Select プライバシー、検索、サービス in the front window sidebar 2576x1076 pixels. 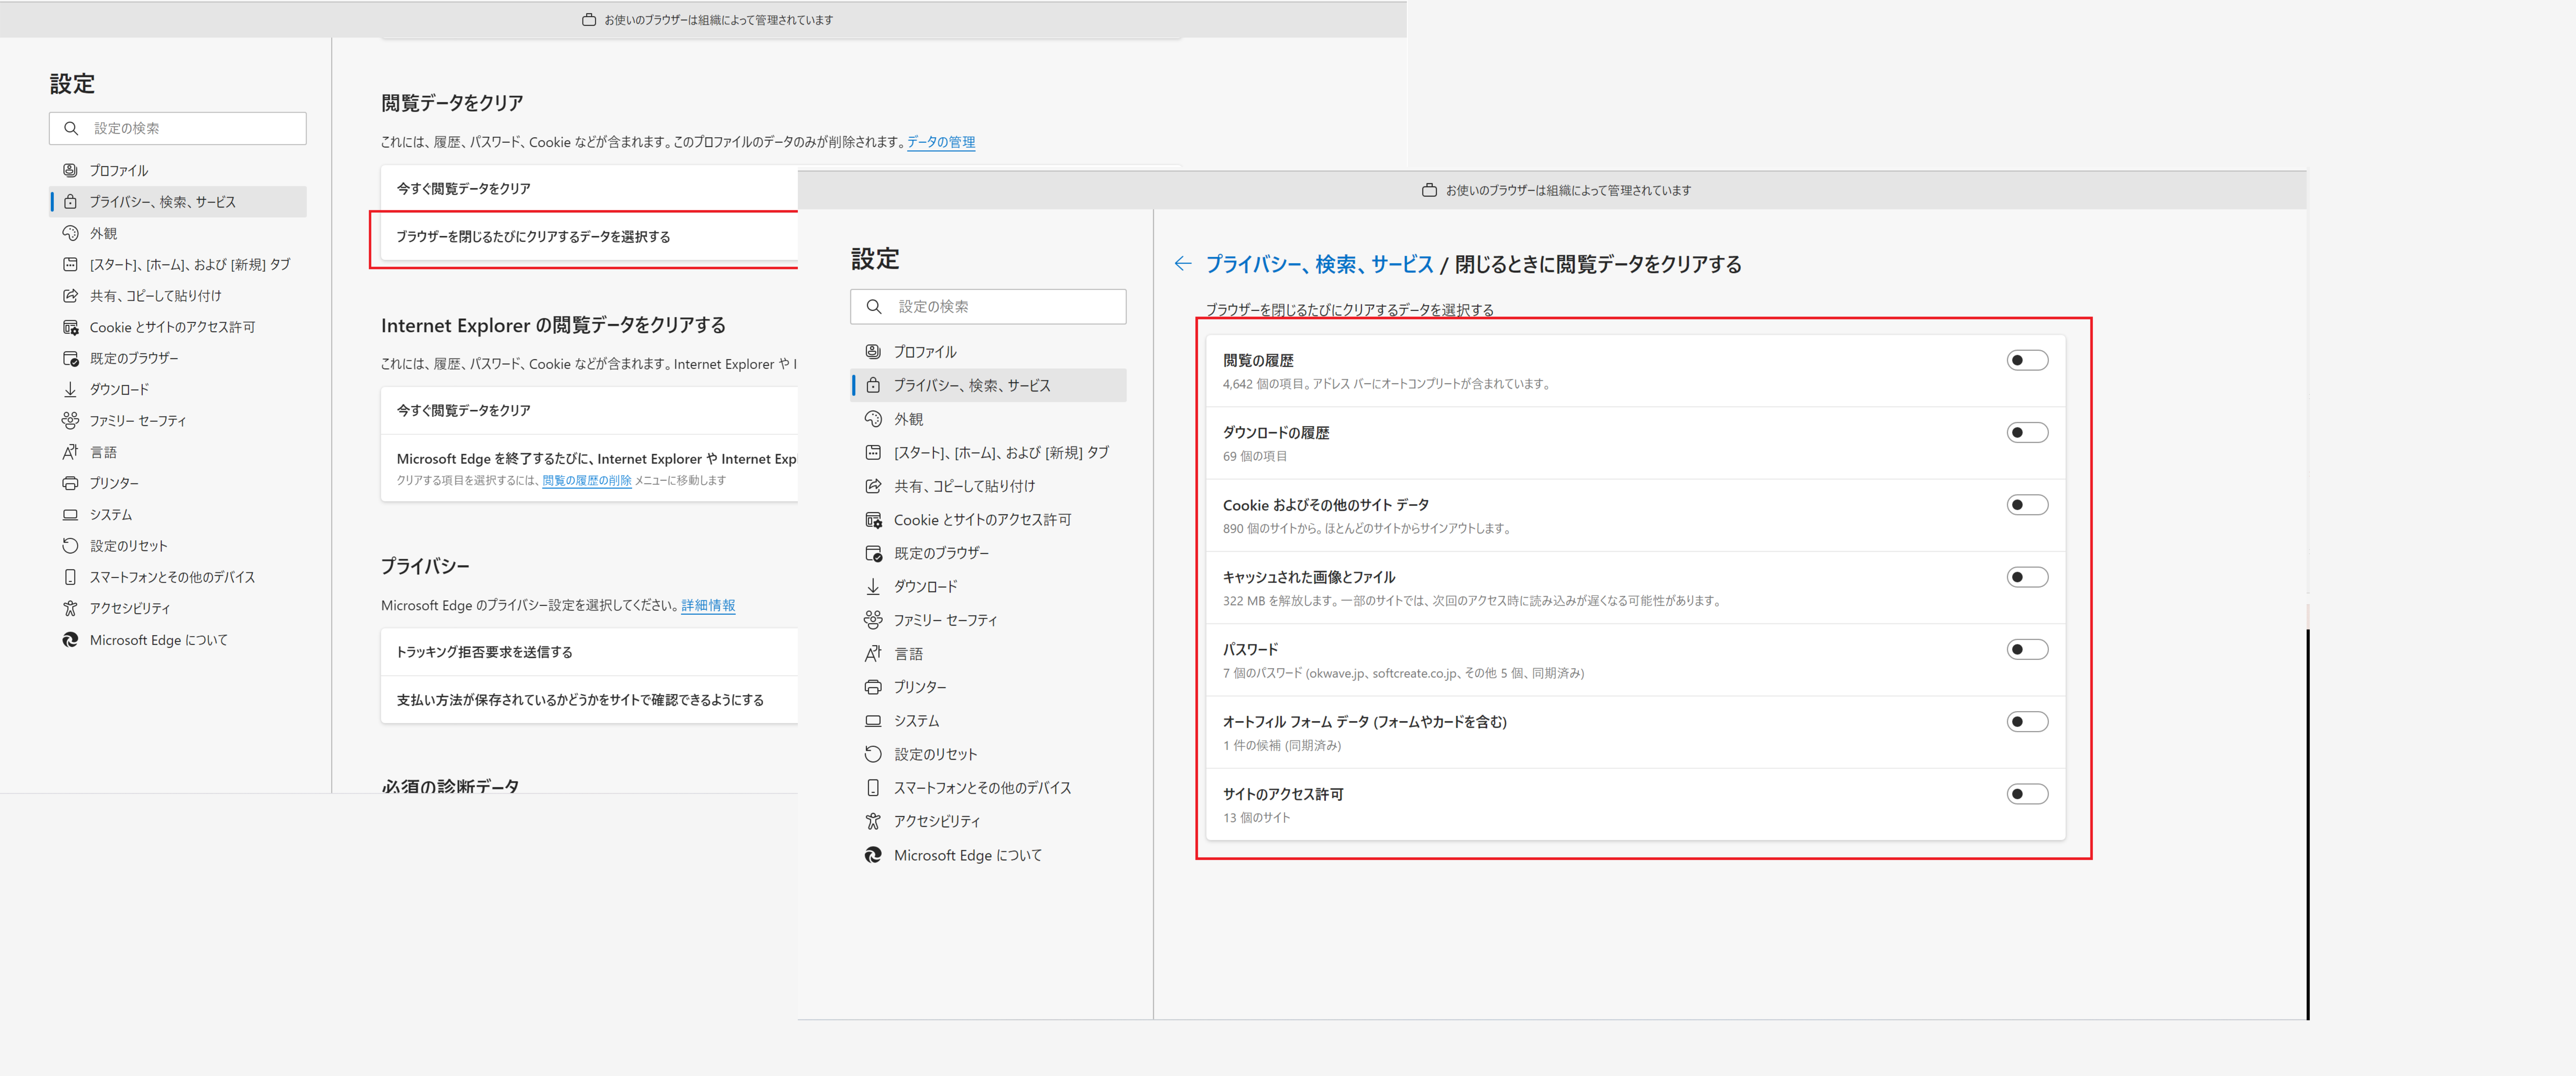988,385
